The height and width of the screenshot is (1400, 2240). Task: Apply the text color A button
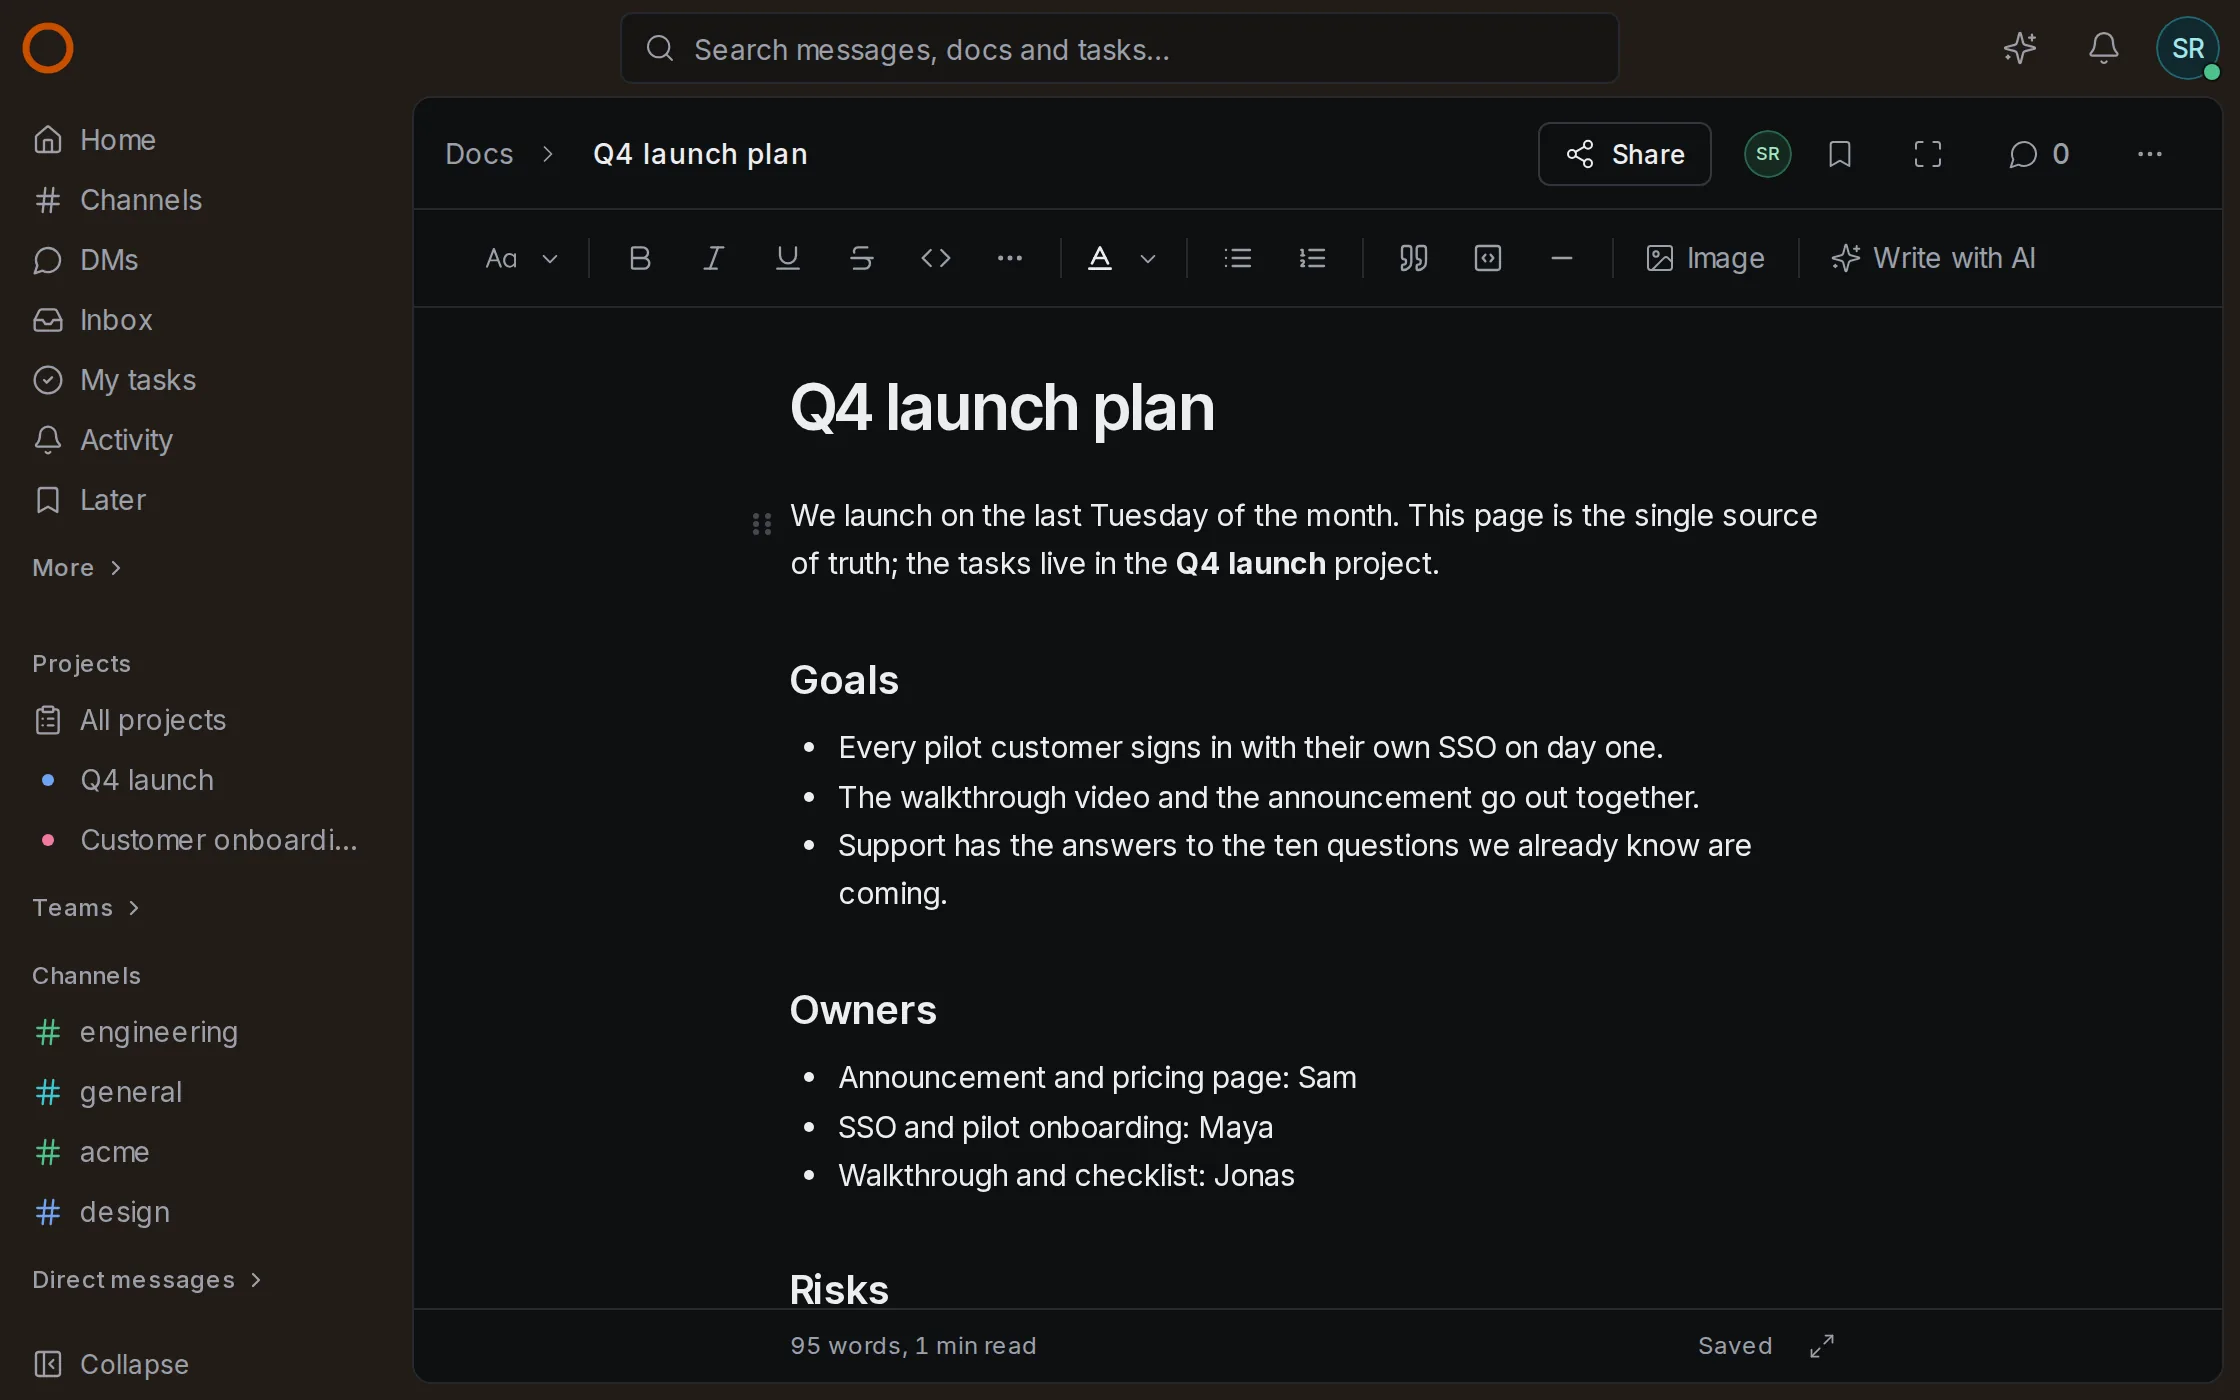1100,258
